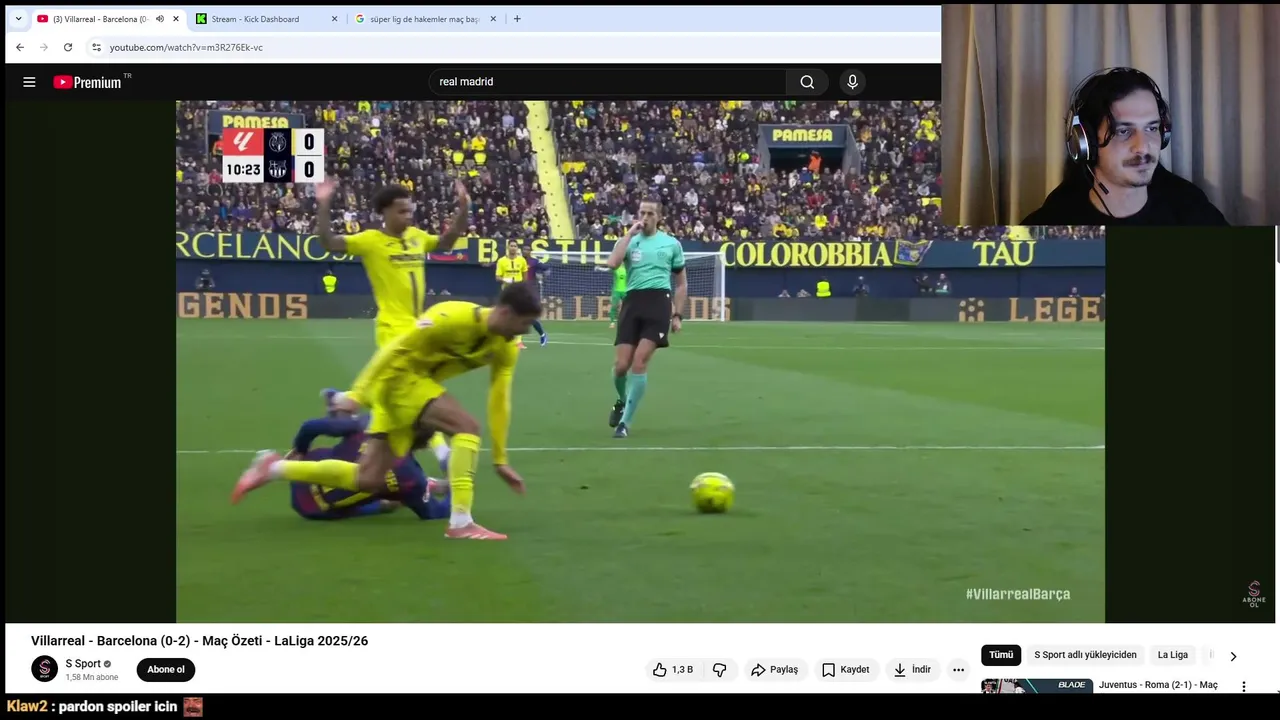
Task: Open the YouTube hamburger guide menu
Action: (x=29, y=82)
